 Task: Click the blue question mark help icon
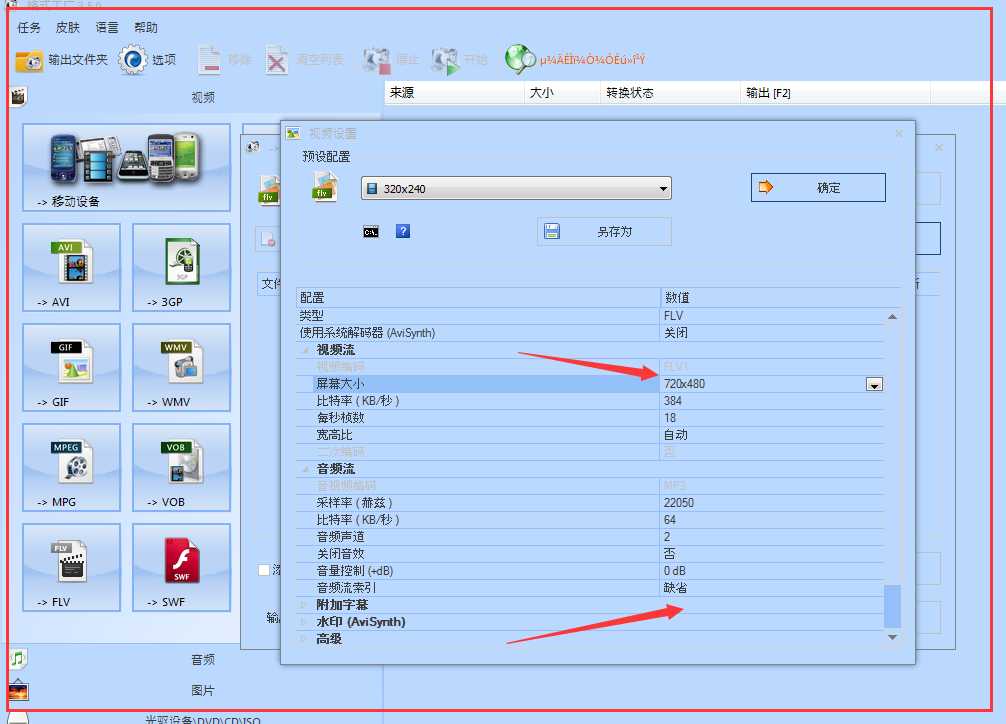coord(403,231)
